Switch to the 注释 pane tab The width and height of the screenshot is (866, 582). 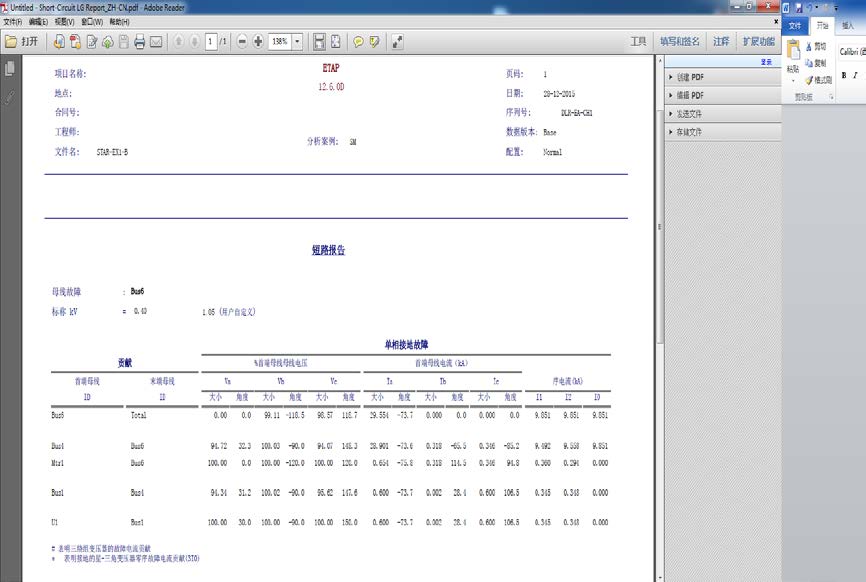click(721, 42)
